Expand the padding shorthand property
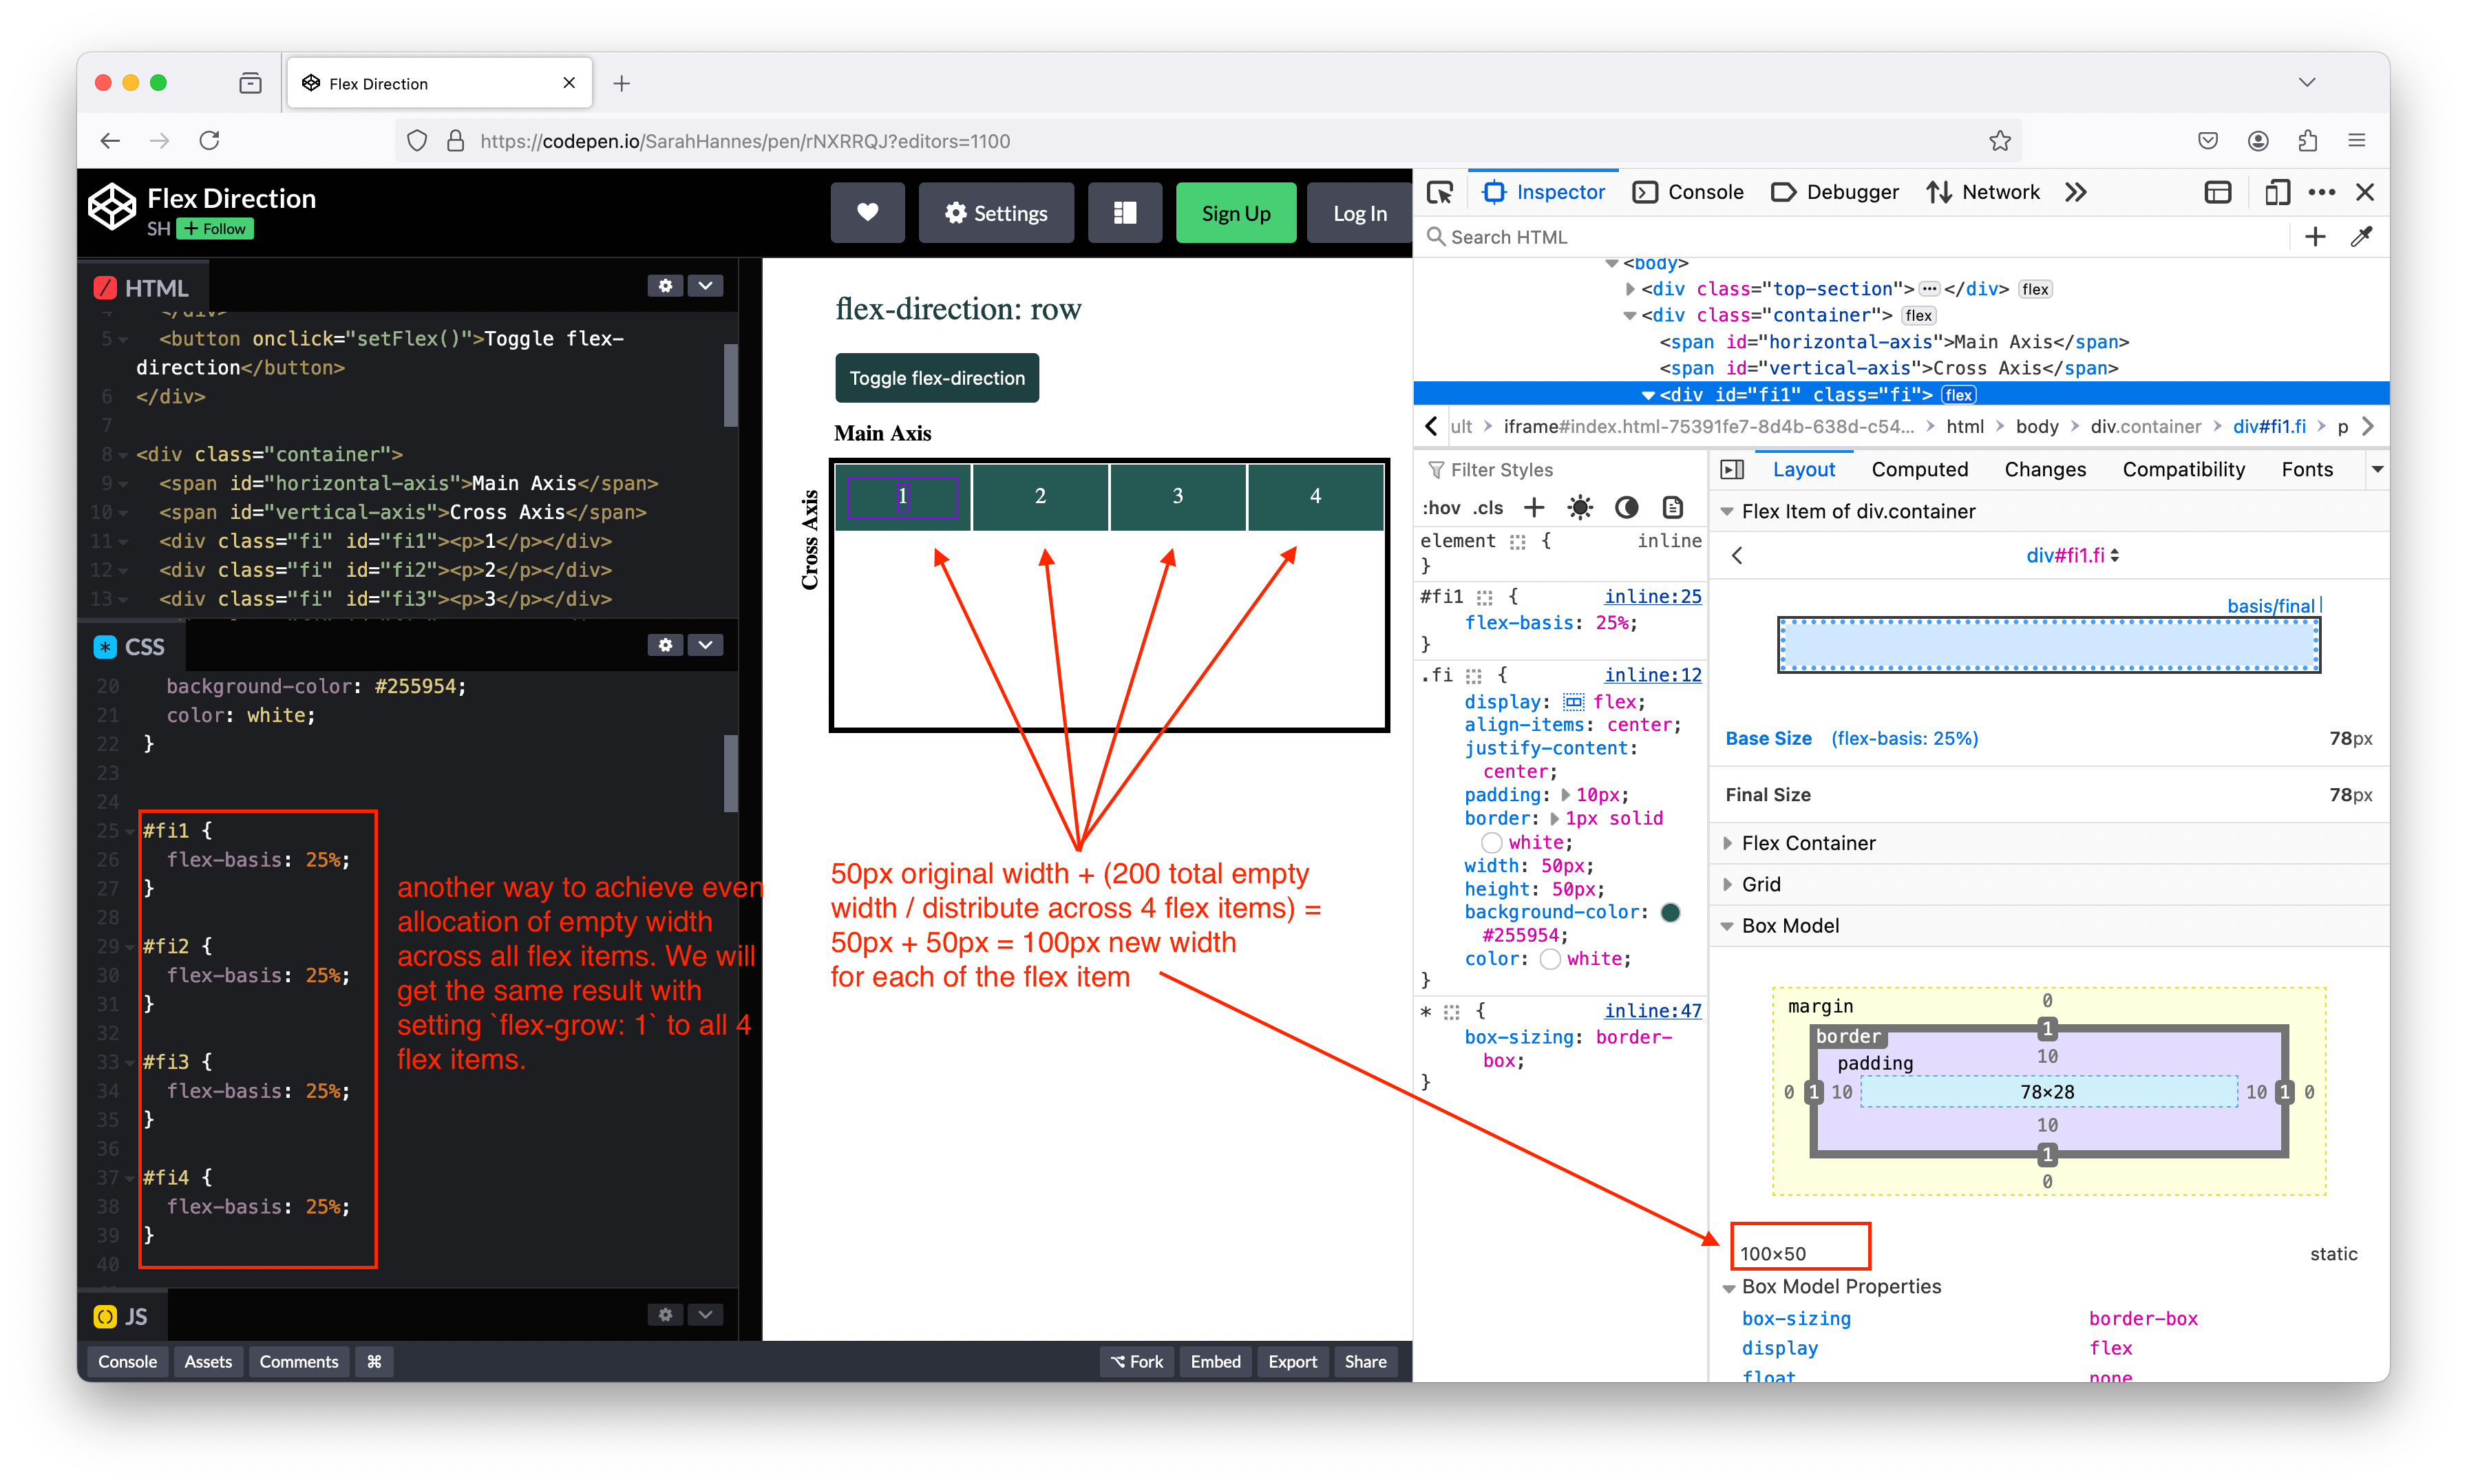 [1565, 795]
